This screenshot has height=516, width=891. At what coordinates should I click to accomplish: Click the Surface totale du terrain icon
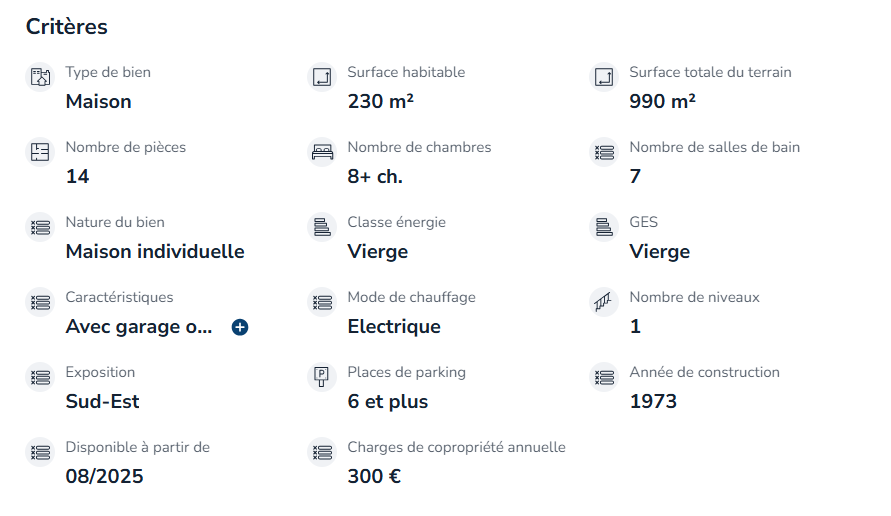pyautogui.click(x=604, y=77)
